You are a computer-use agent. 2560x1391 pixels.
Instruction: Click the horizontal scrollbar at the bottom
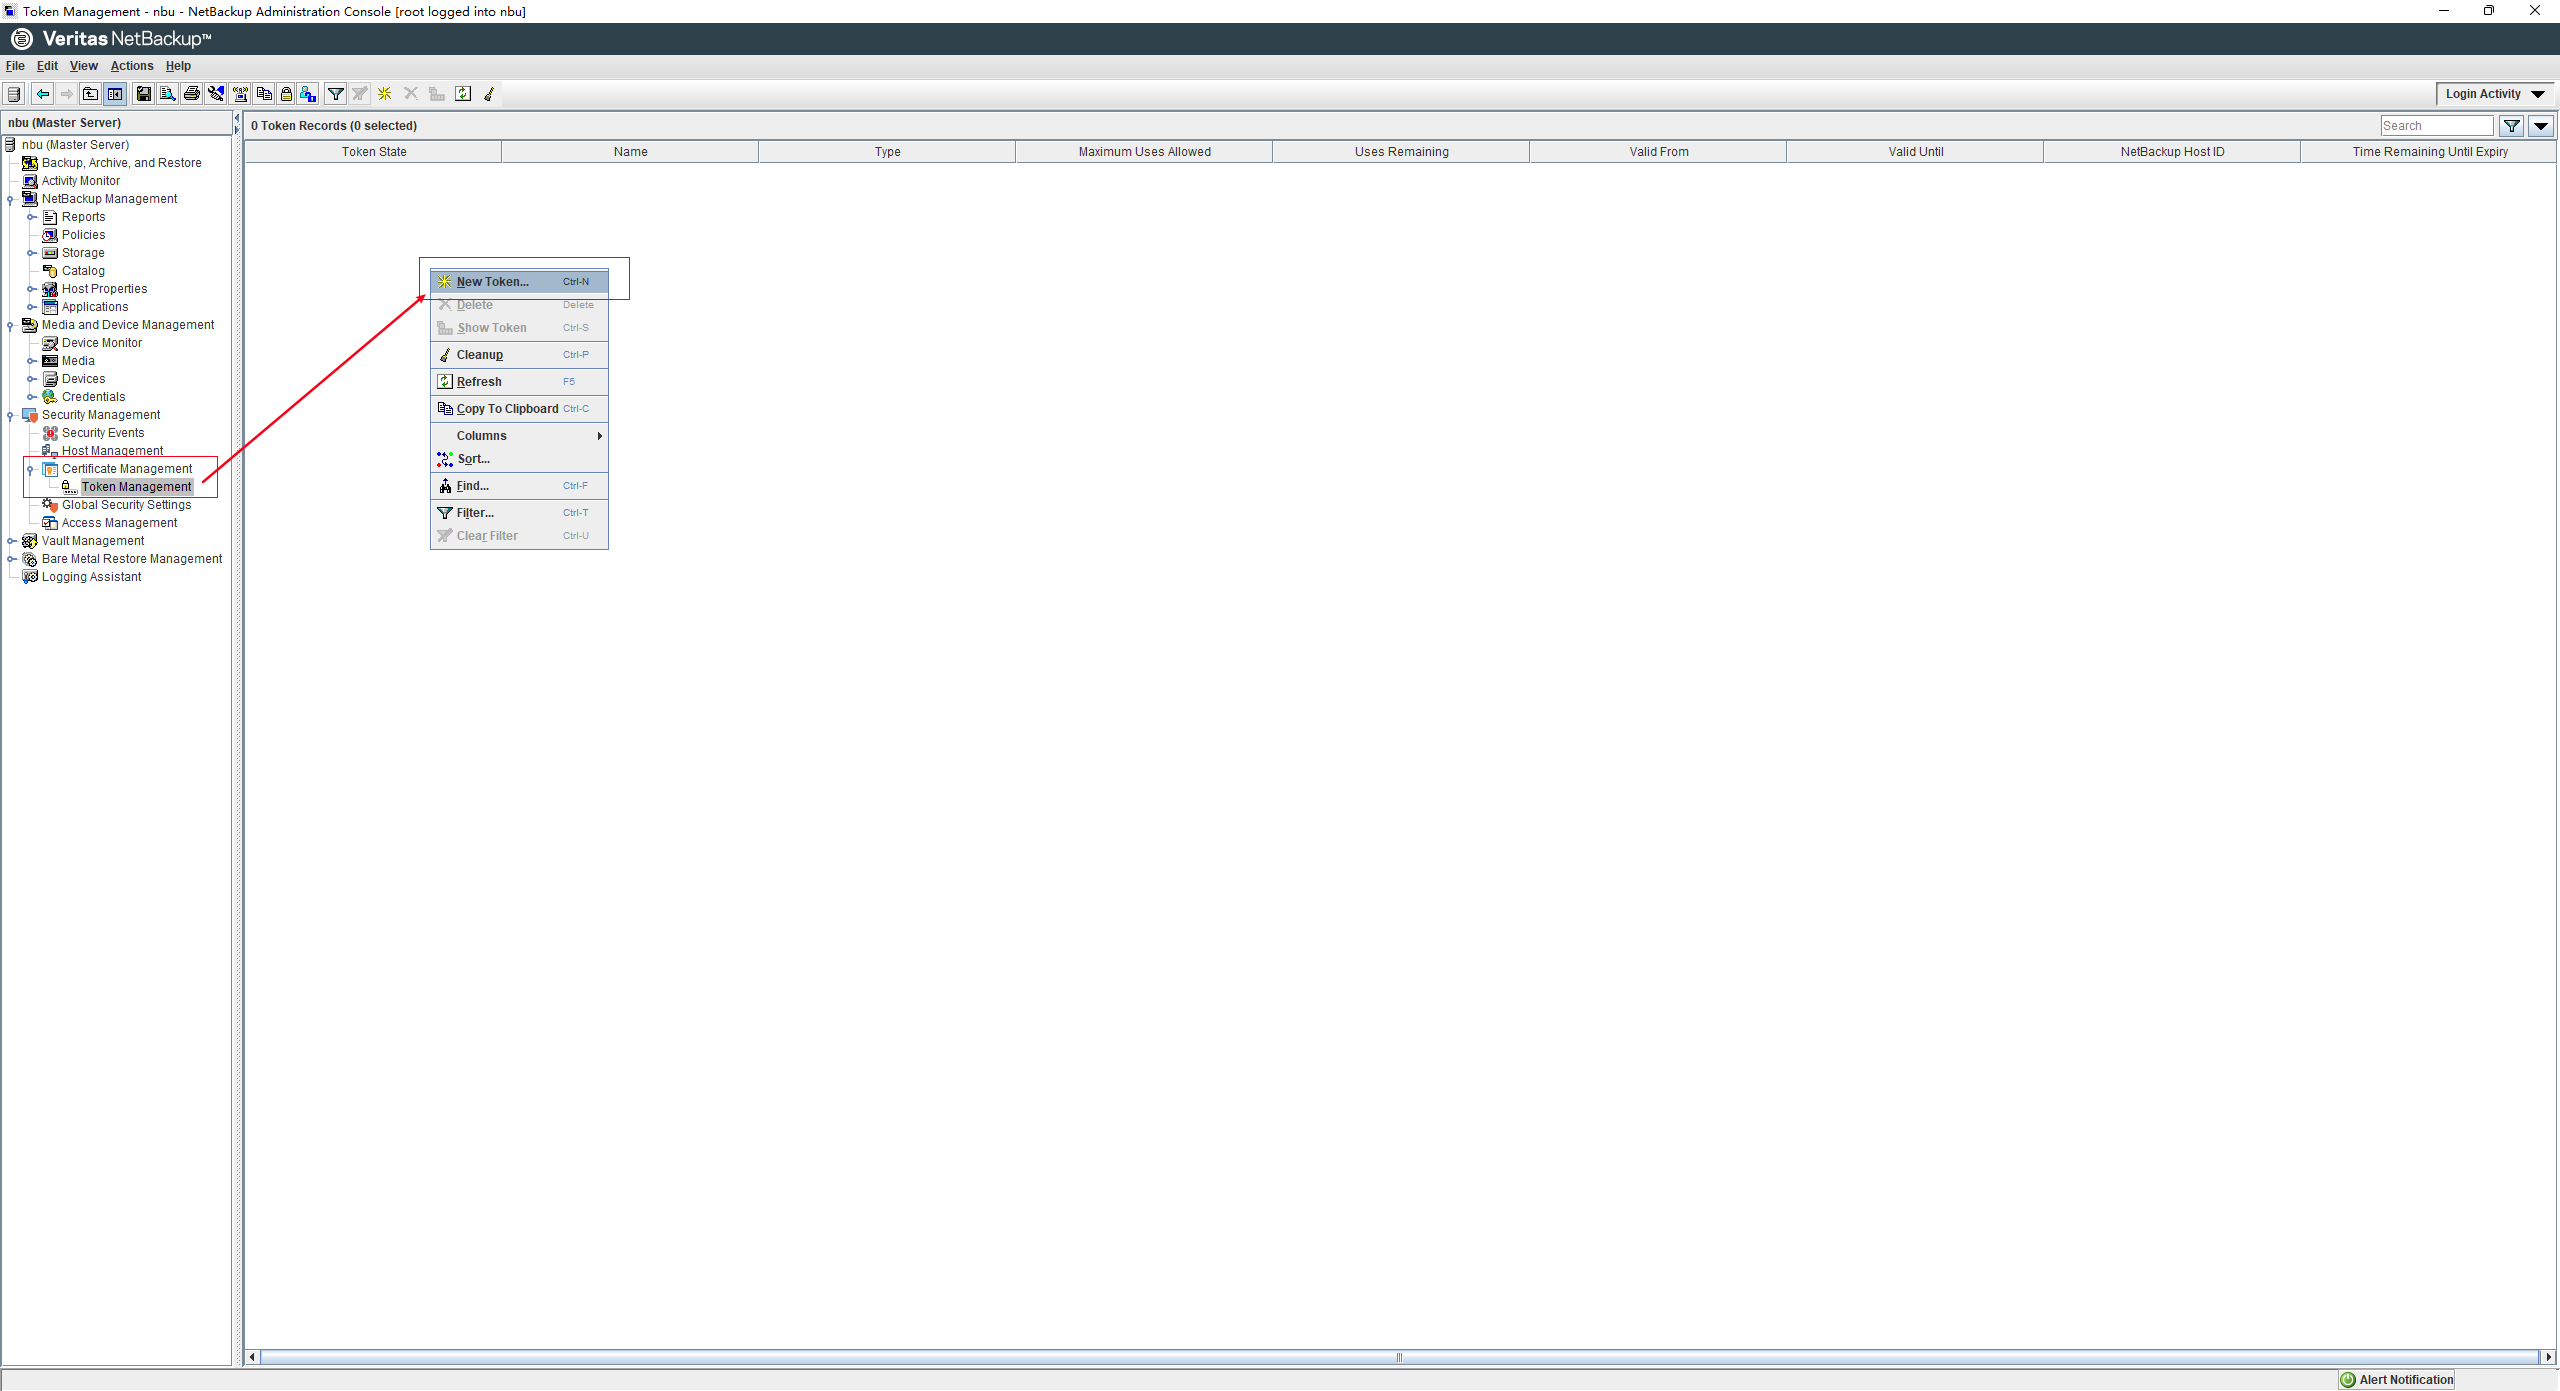[x=1398, y=1357]
